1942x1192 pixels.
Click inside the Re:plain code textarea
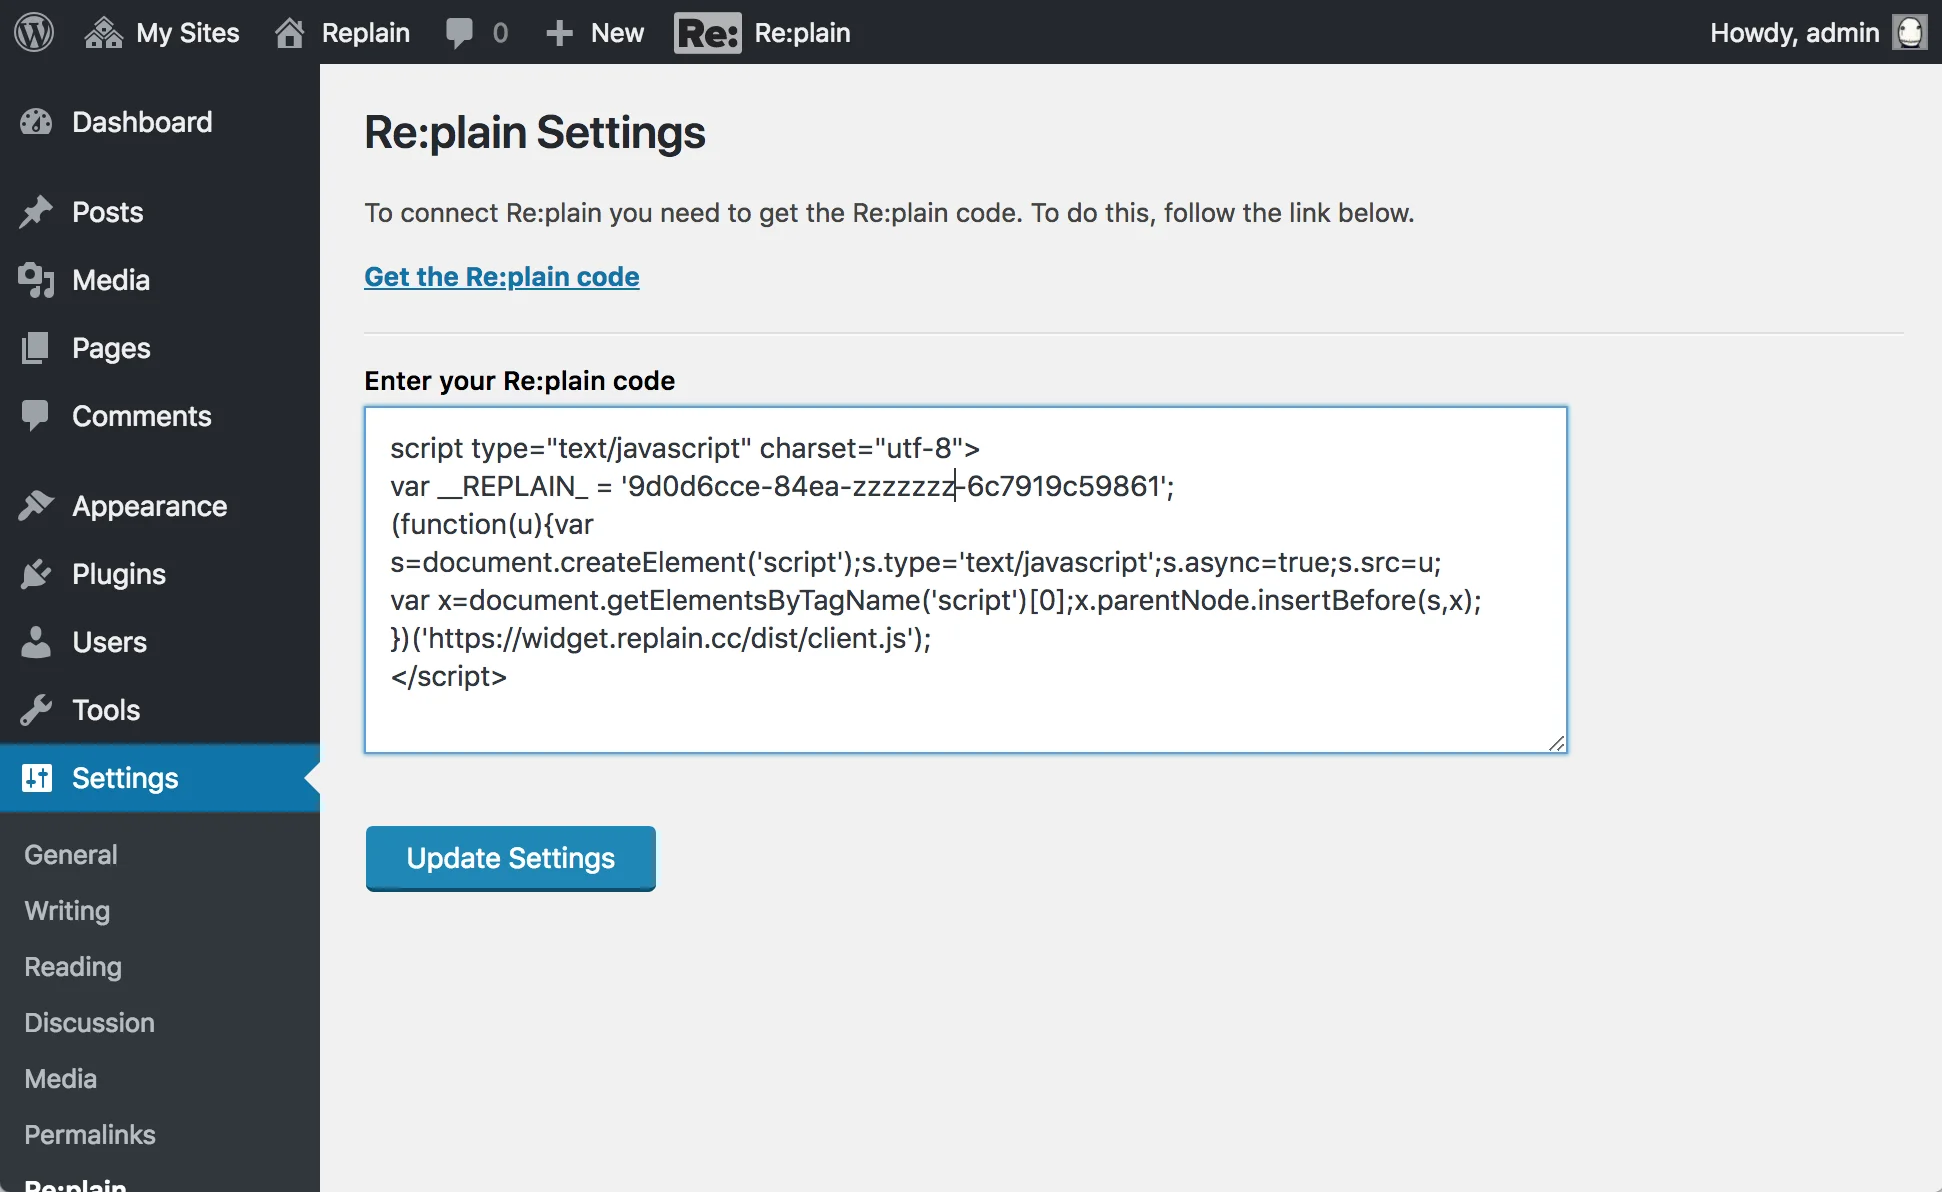(x=966, y=580)
